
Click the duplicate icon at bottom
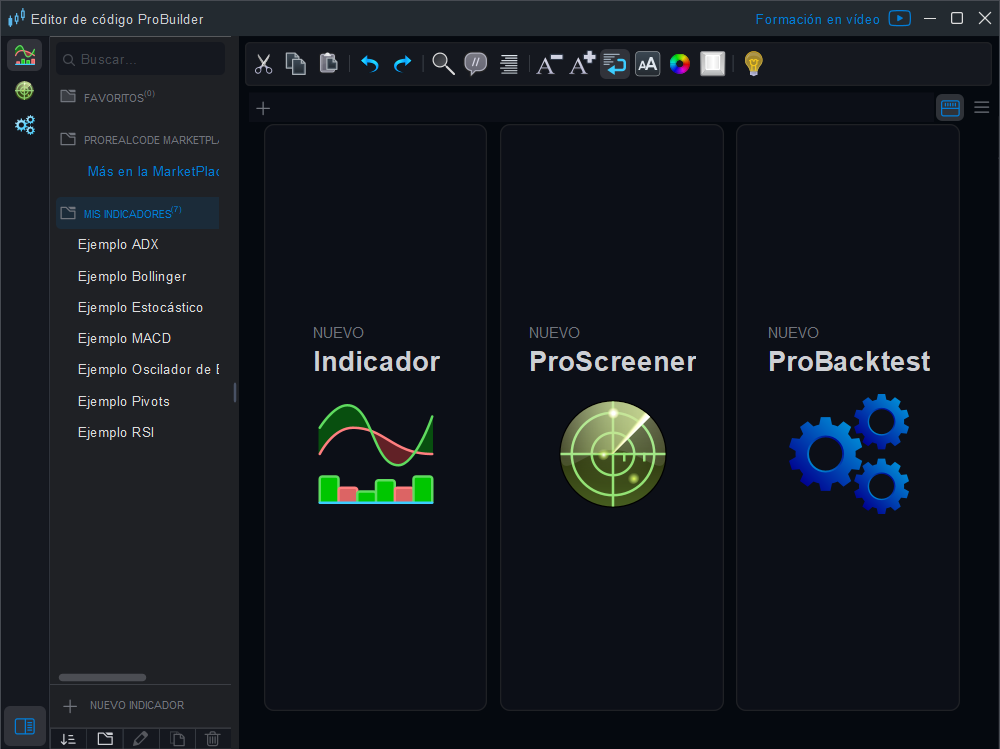tap(177, 739)
